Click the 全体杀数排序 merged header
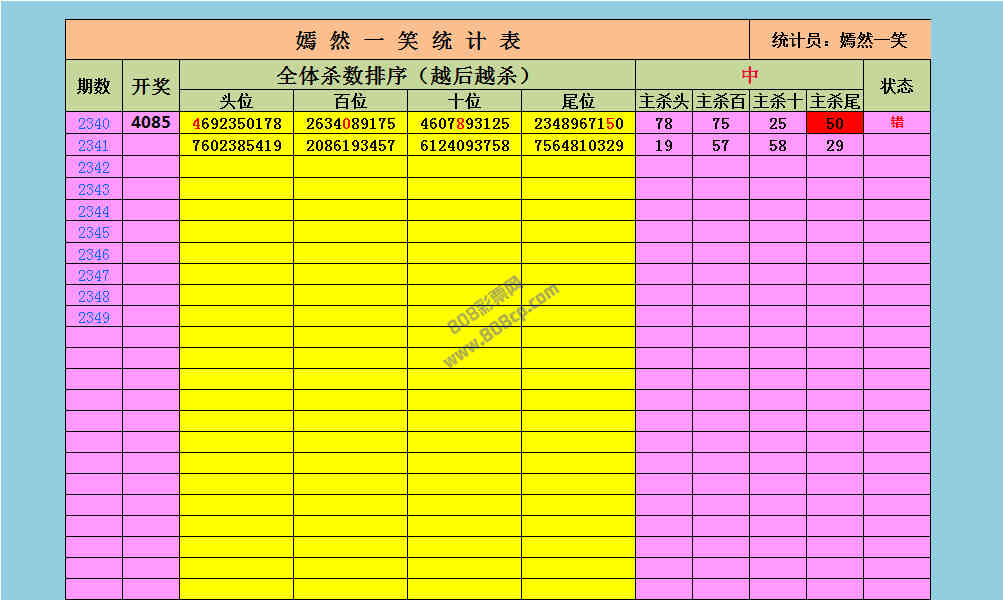 (407, 75)
